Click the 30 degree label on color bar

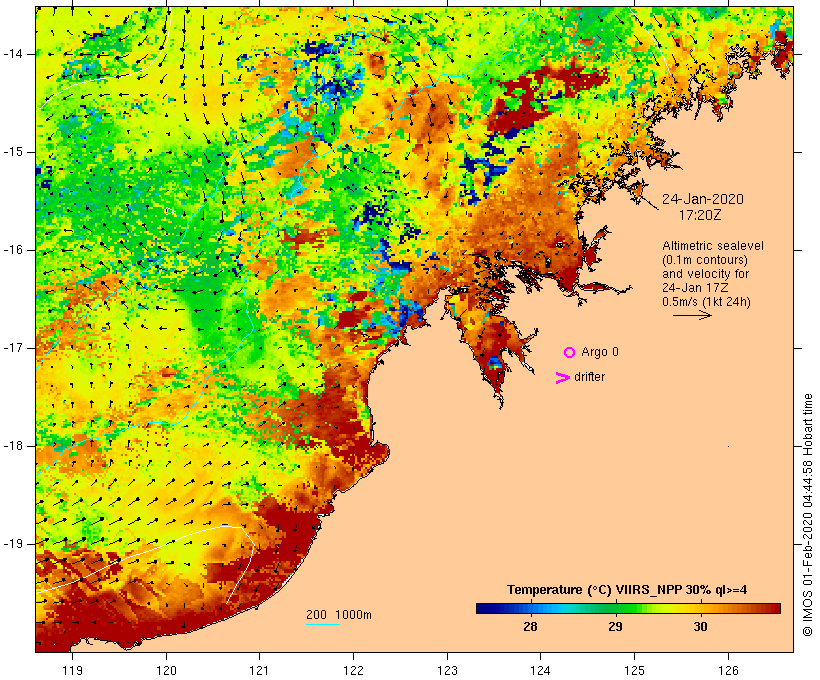click(x=701, y=627)
